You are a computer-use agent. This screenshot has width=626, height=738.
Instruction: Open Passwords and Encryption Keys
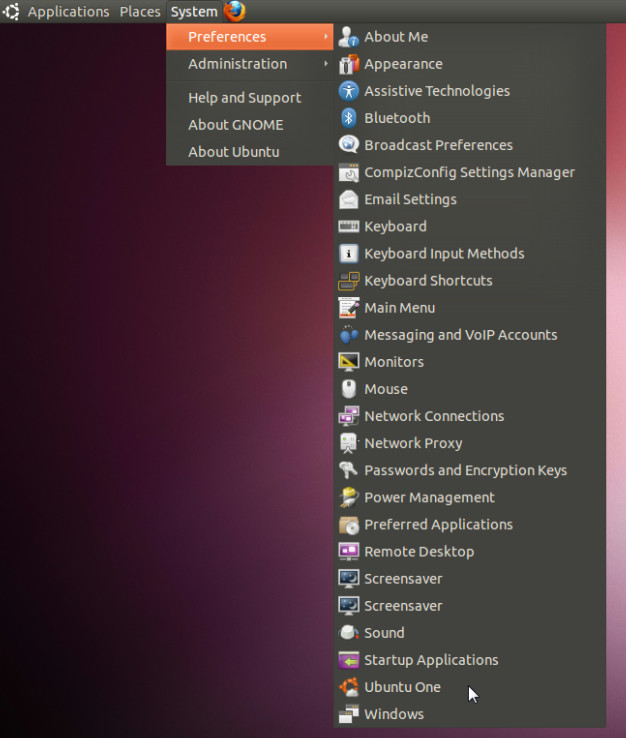[x=470, y=470]
